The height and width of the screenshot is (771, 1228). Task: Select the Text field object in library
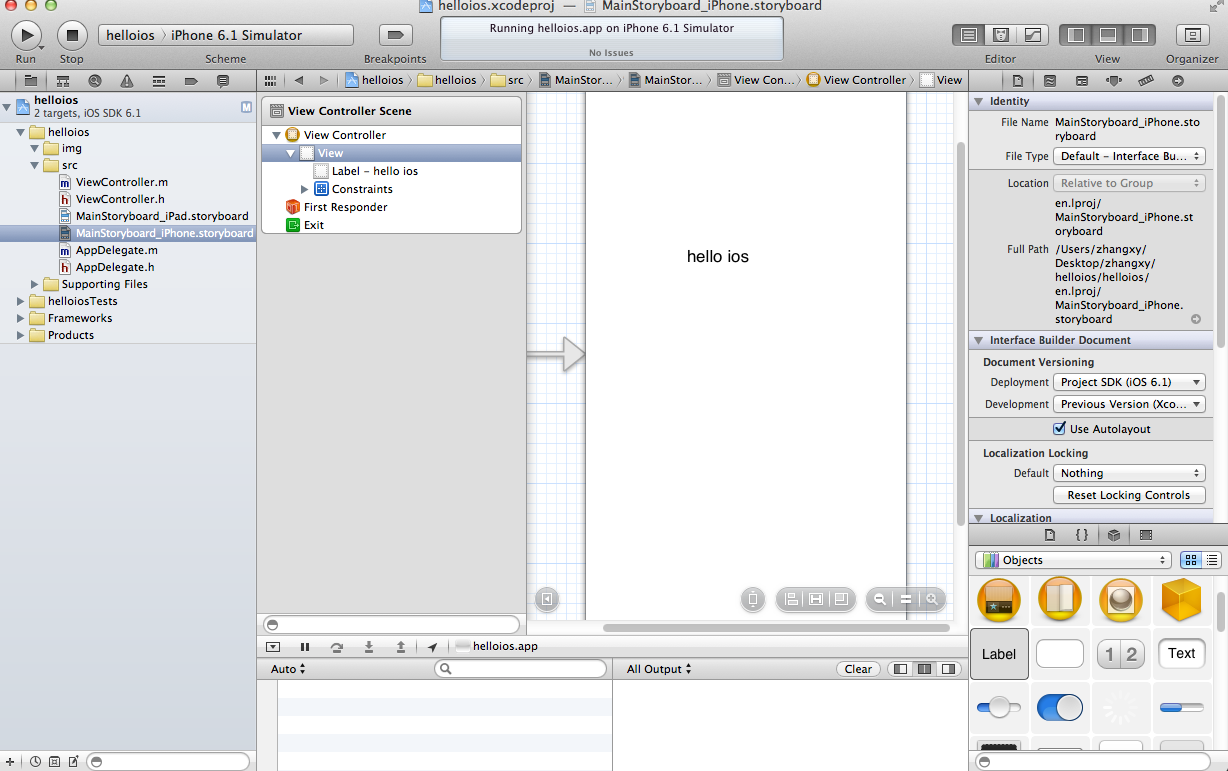1181,654
